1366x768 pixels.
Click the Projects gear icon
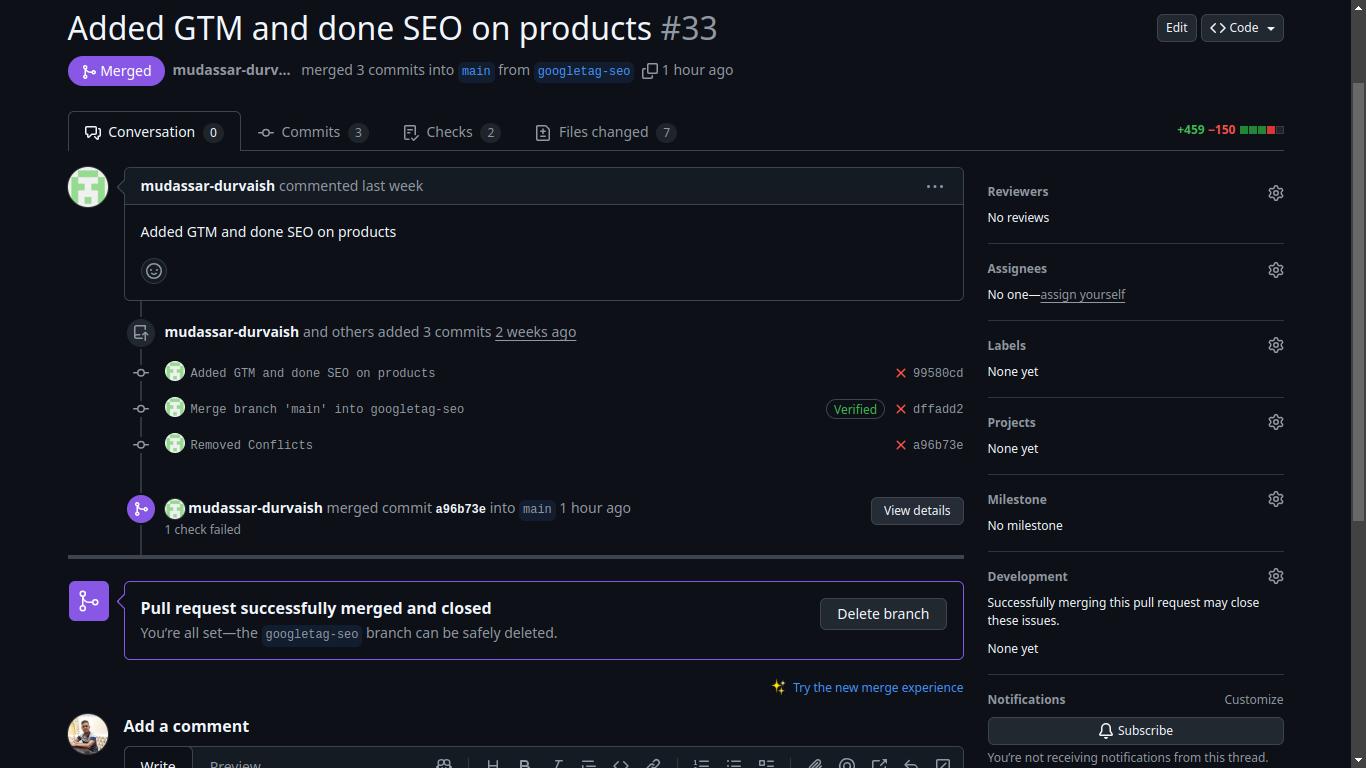(x=1275, y=422)
